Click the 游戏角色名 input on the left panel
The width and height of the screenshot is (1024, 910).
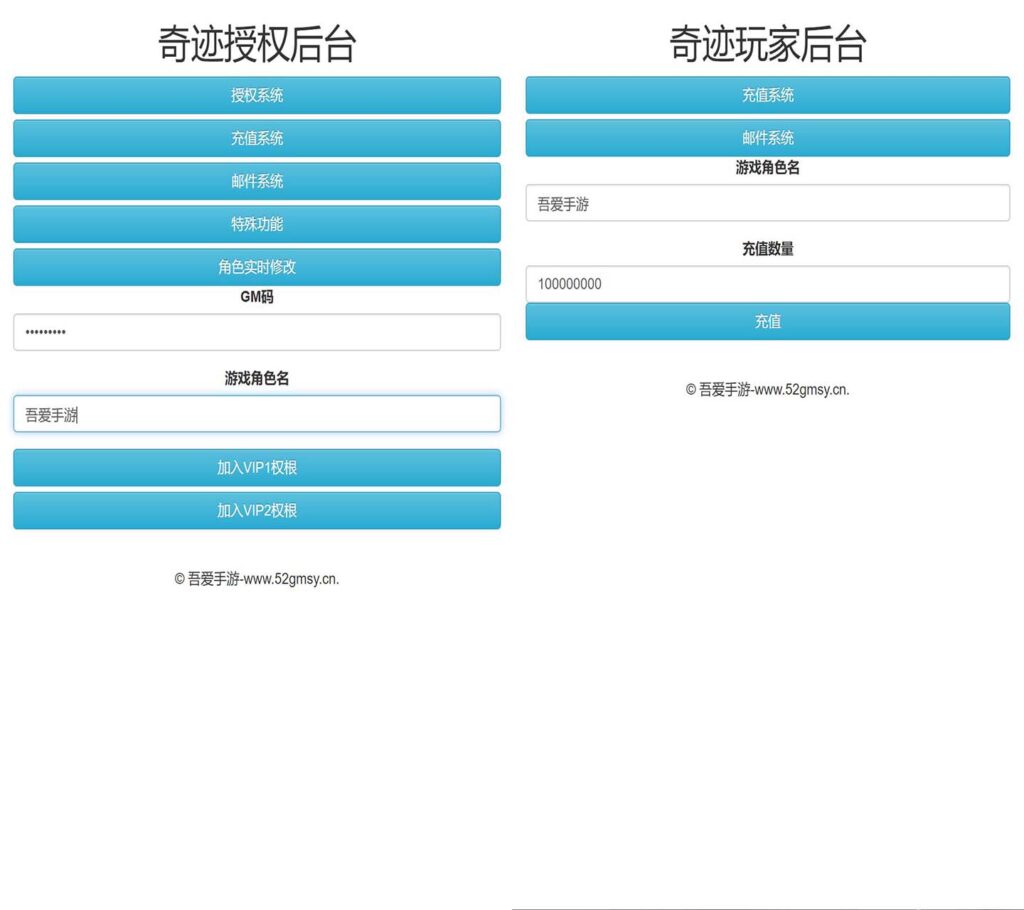pos(255,413)
